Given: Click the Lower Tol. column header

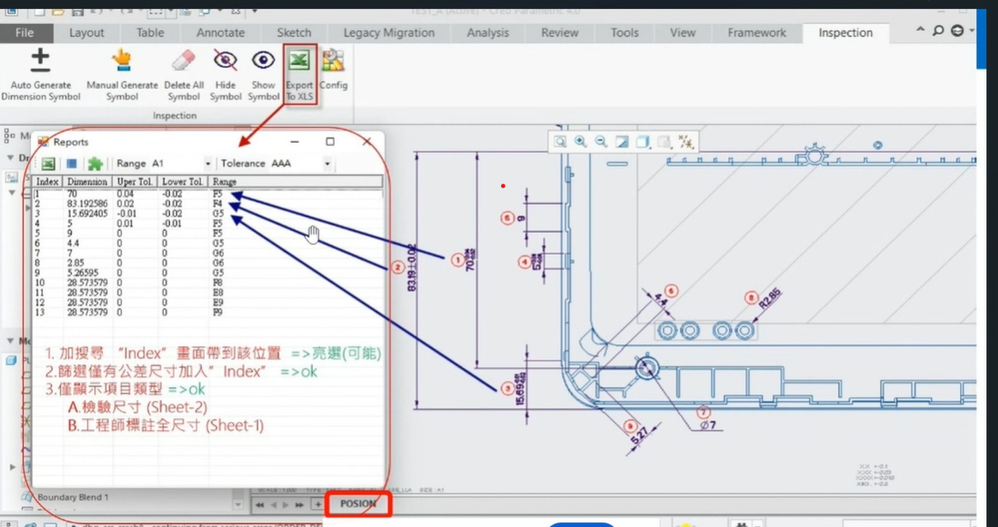Looking at the screenshot, I should coord(183,182).
